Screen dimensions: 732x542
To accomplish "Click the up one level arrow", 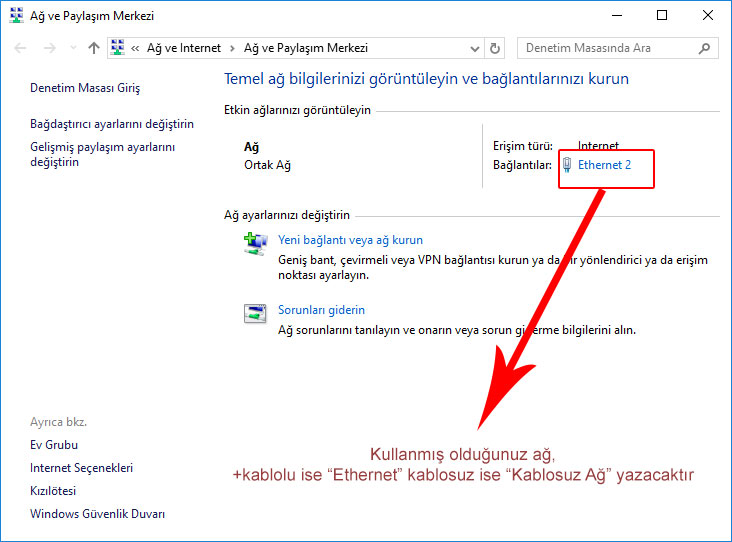I will point(93,48).
